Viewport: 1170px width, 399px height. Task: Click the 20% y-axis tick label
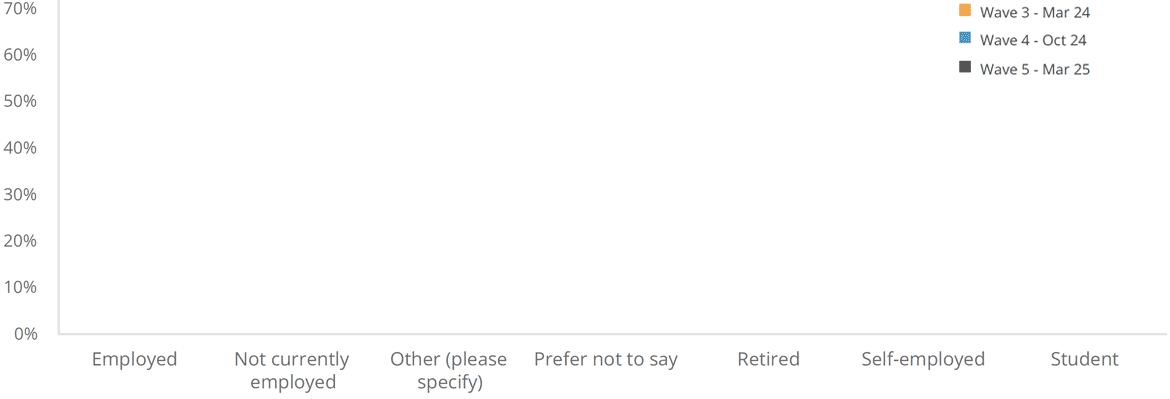(x=20, y=241)
